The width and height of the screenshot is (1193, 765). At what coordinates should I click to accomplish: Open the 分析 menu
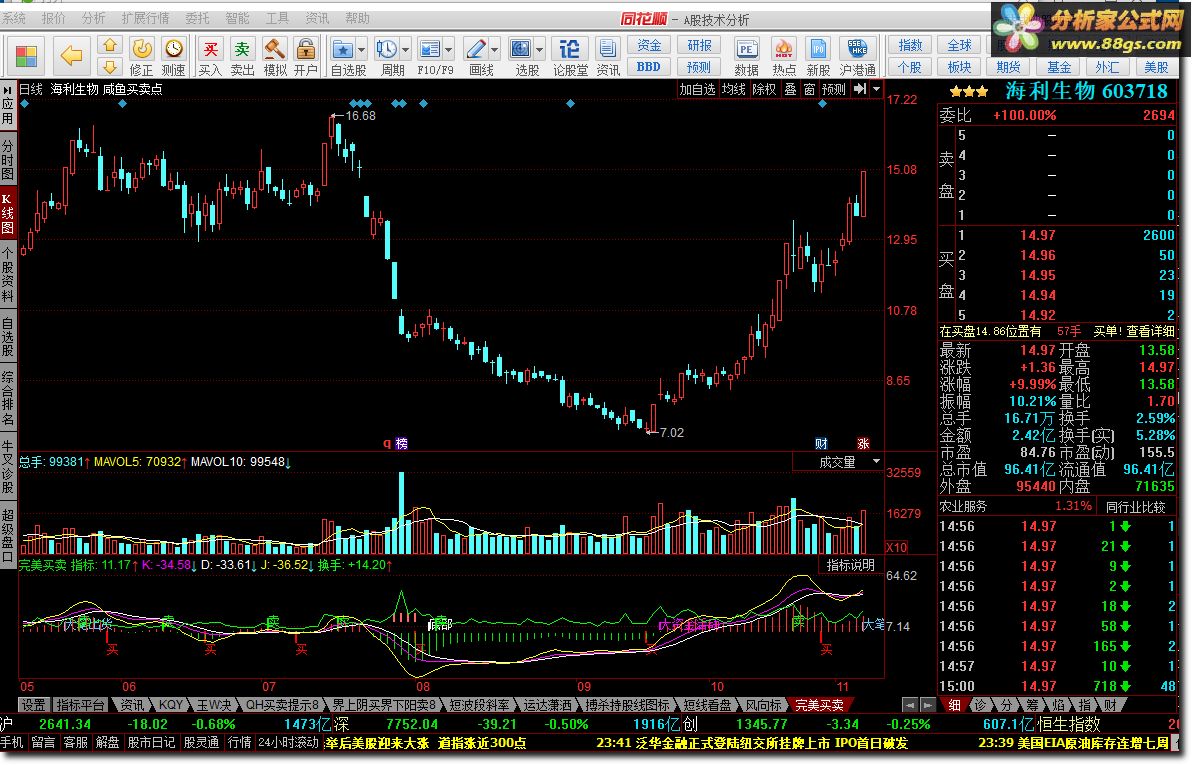[94, 18]
